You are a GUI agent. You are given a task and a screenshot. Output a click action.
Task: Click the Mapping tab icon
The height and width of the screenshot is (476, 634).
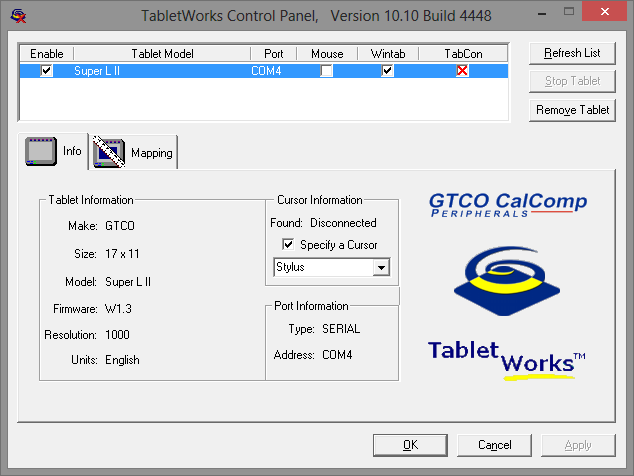[109, 152]
